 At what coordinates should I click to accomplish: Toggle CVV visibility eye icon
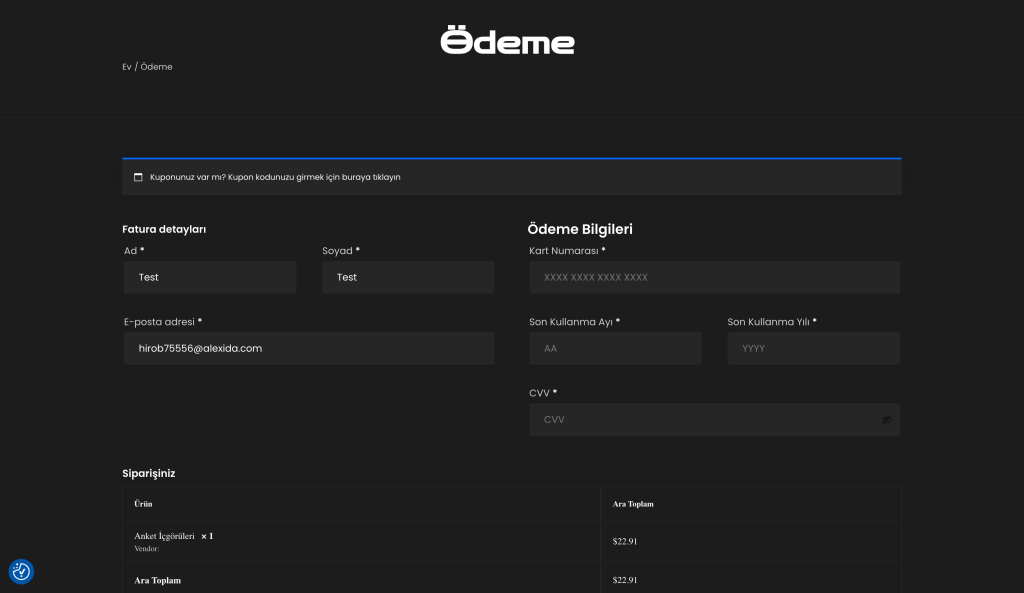tap(886, 420)
